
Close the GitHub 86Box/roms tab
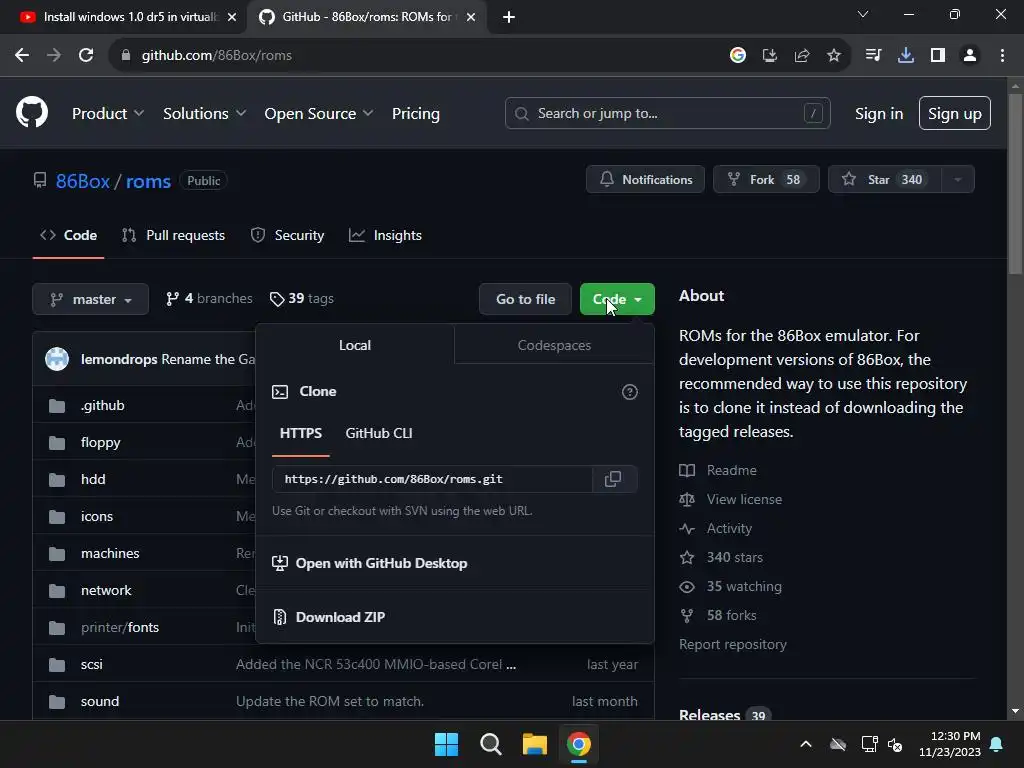click(x=471, y=17)
